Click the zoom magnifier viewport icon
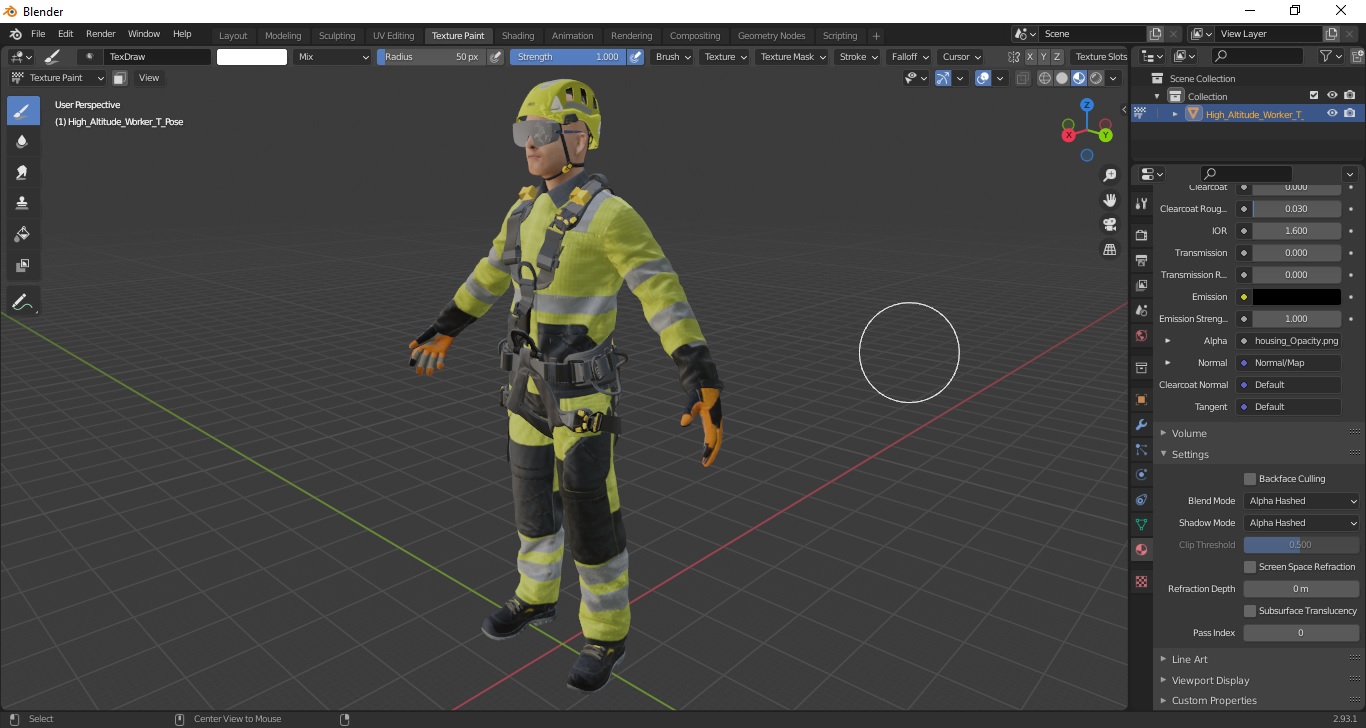 [x=1109, y=175]
